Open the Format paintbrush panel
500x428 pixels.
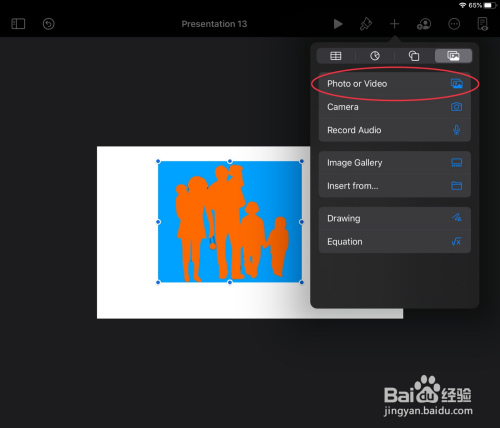(x=366, y=24)
